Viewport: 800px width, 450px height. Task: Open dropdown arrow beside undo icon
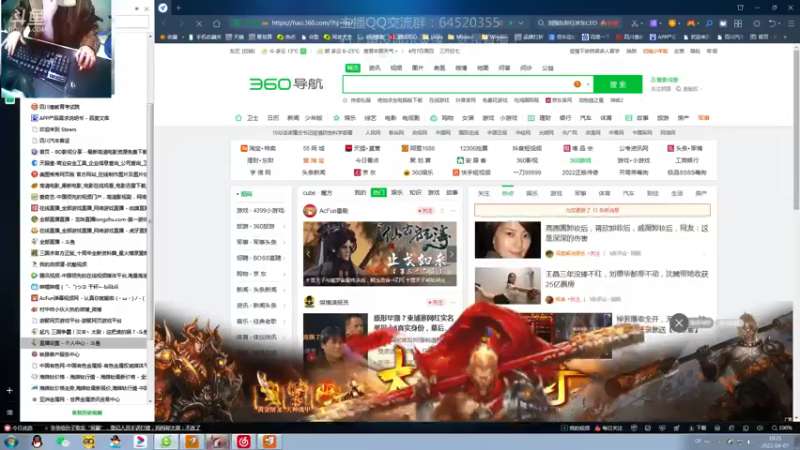tap(780, 23)
